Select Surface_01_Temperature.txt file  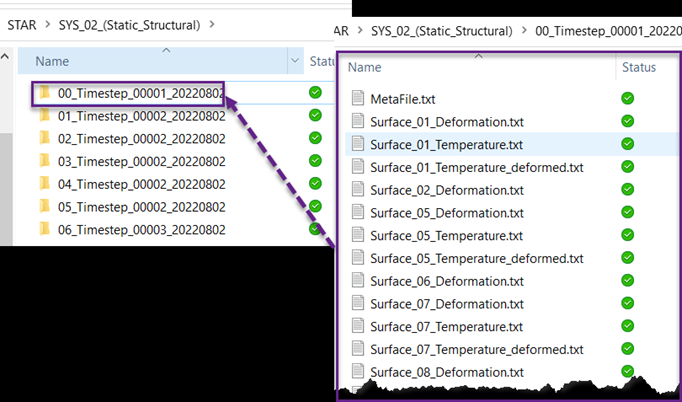(x=446, y=144)
